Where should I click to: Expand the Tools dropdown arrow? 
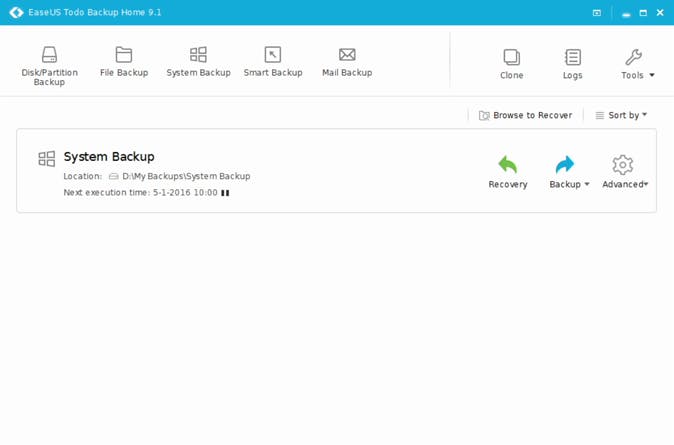point(652,75)
